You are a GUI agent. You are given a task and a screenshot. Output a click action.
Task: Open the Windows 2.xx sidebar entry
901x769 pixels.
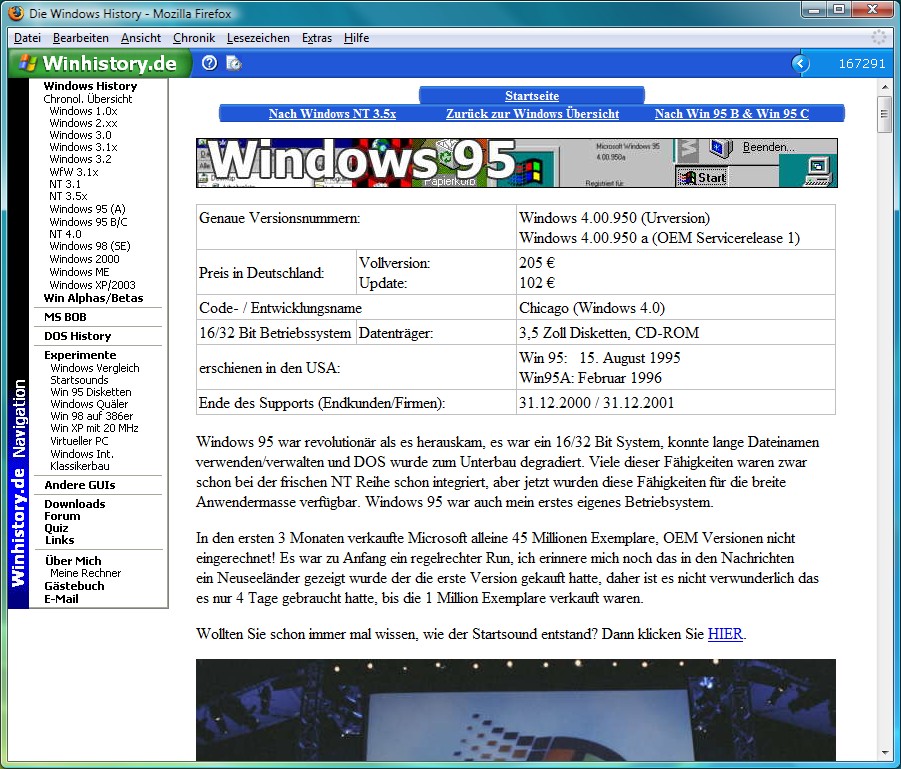tap(83, 123)
